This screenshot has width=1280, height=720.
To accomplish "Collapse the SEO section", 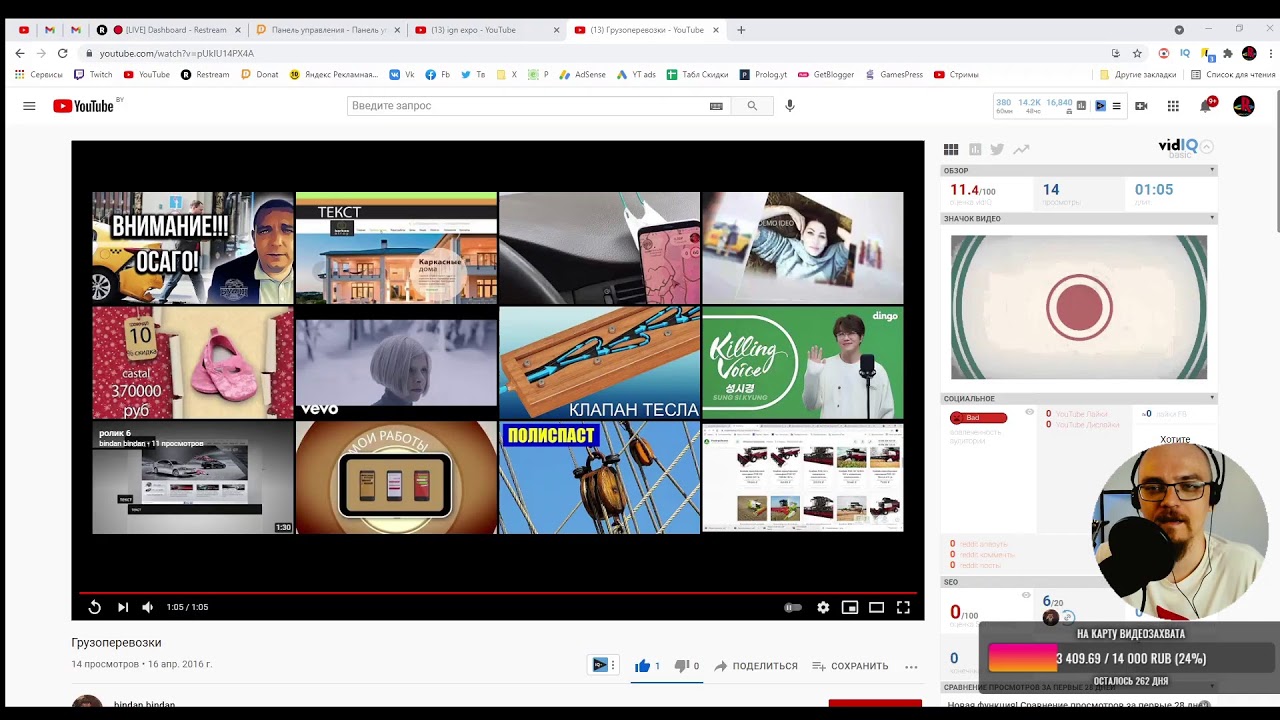I will tap(1212, 582).
